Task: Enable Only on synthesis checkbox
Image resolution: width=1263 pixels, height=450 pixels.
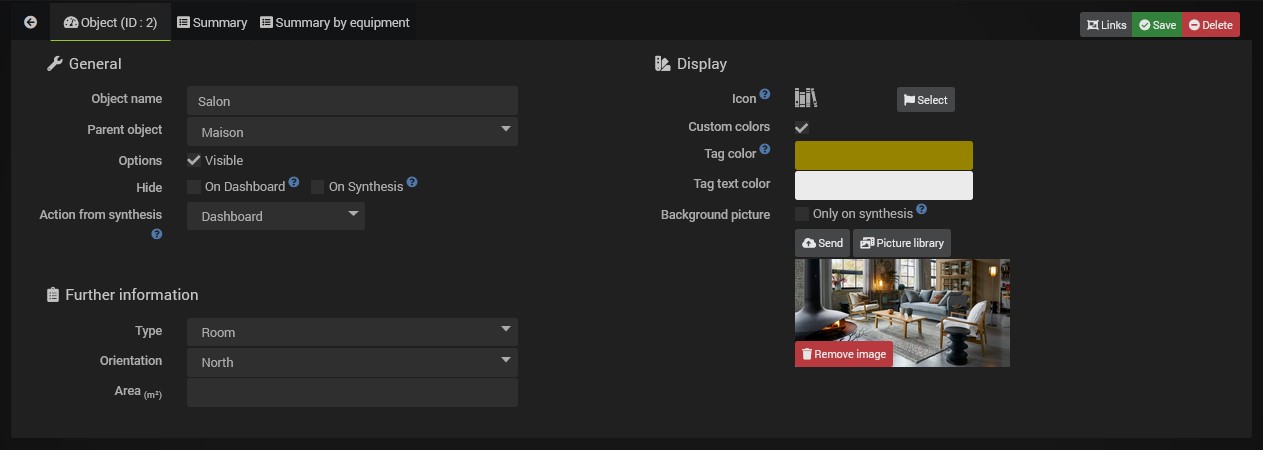Action: 802,214
